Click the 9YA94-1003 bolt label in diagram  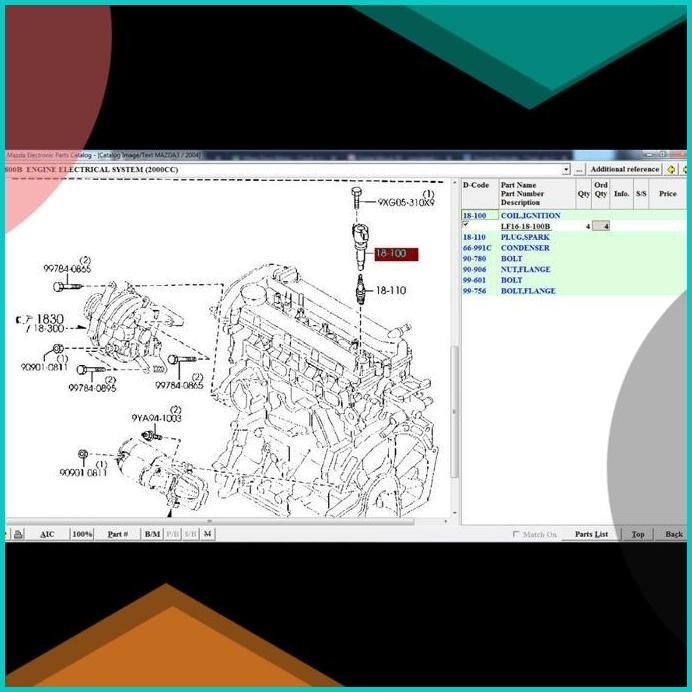click(x=157, y=418)
